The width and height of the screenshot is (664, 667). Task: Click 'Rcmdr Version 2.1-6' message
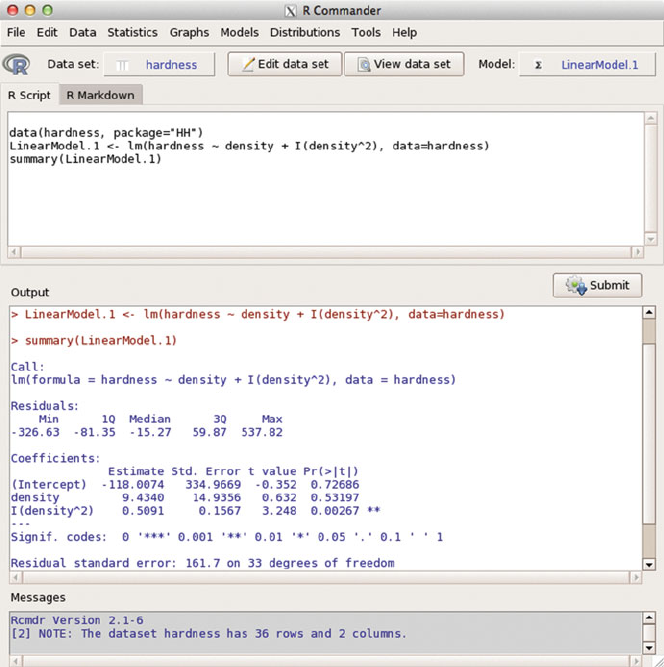(x=77, y=620)
